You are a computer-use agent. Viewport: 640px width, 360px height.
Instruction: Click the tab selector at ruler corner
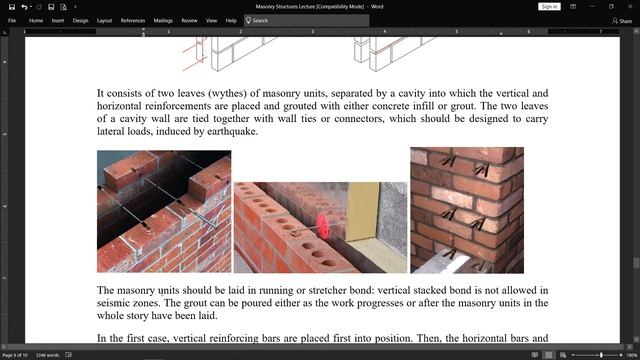(5, 32)
